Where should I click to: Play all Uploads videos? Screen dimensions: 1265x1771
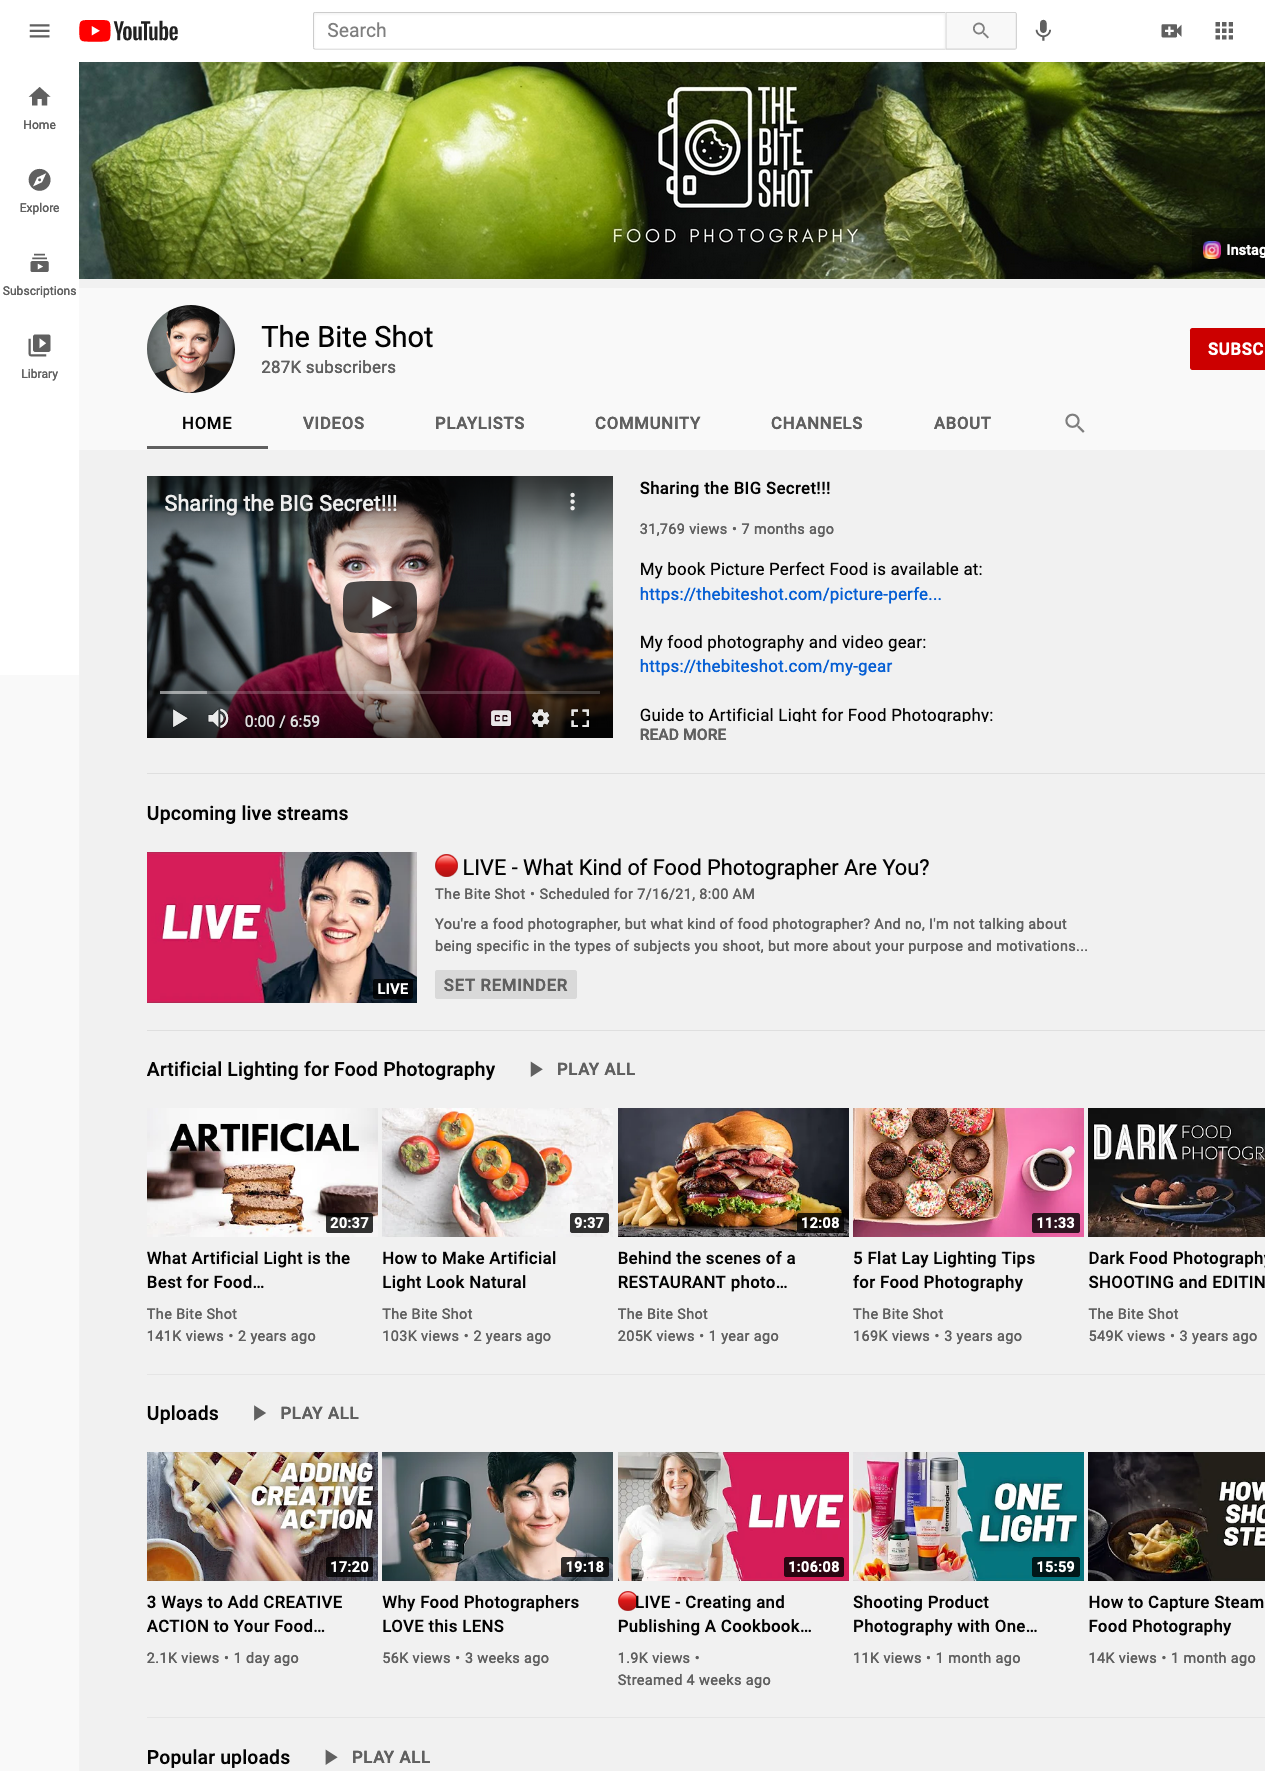tap(306, 1413)
